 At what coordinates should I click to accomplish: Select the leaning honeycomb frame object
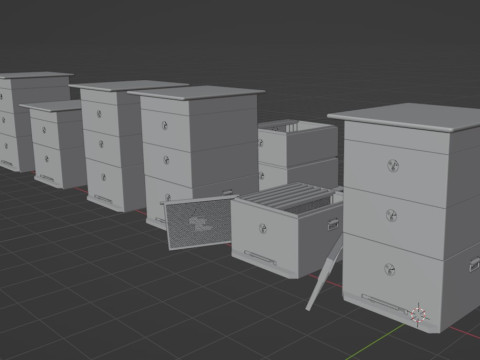(x=199, y=223)
